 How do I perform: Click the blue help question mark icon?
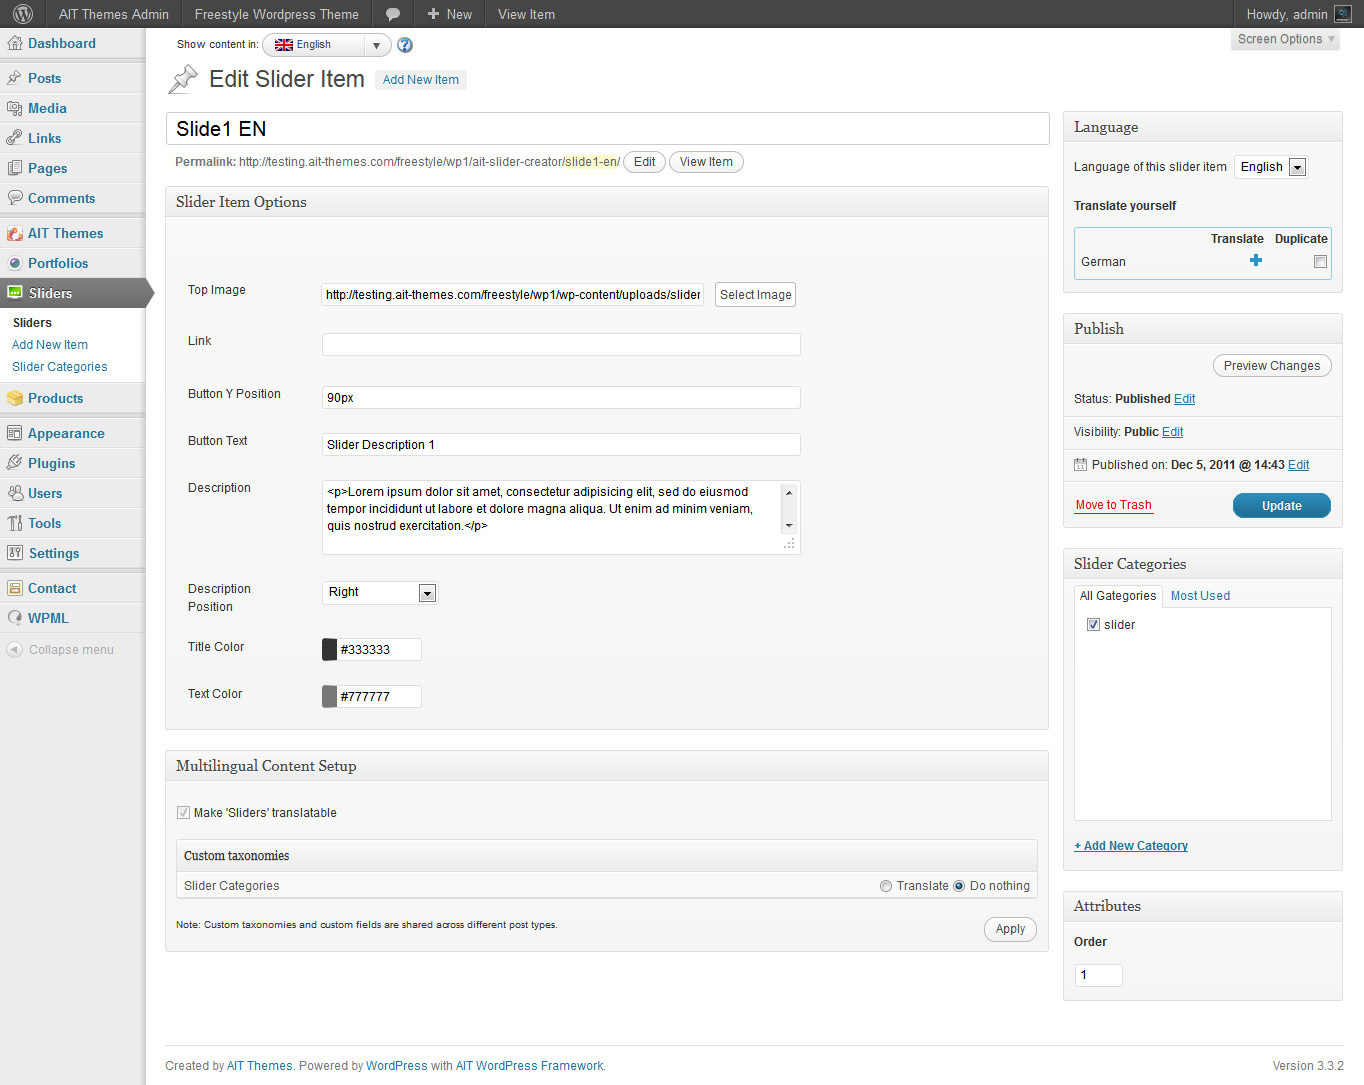405,45
